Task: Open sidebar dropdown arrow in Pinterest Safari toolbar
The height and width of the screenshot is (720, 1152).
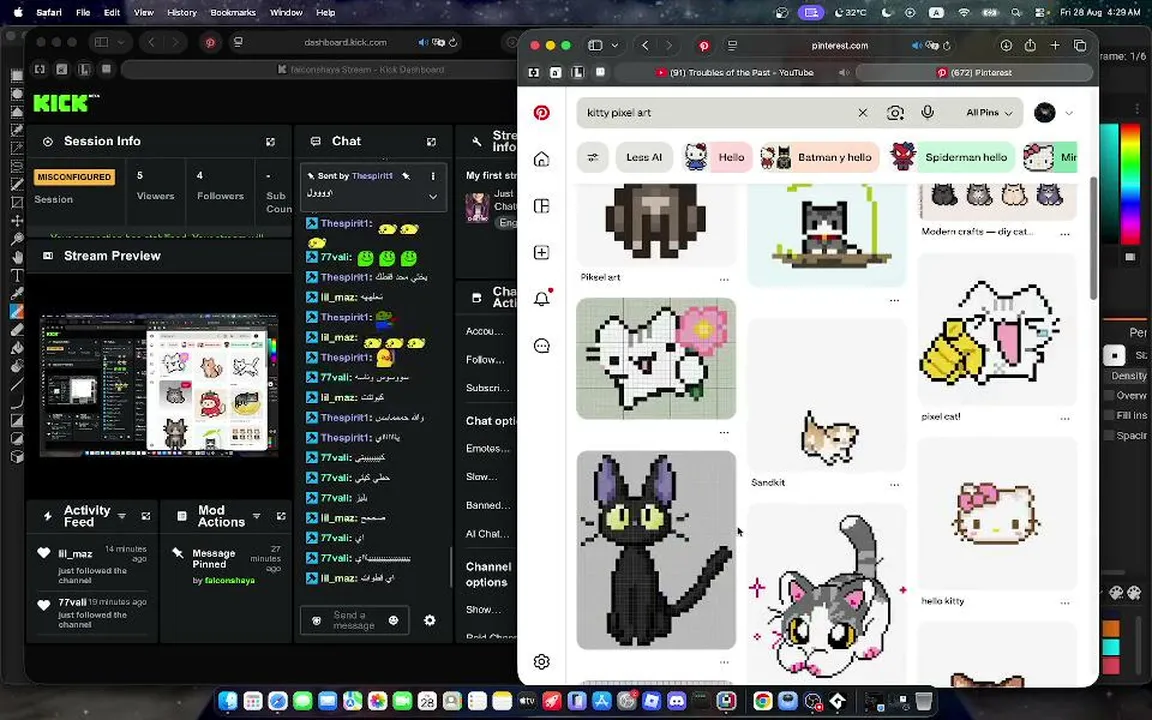Action: point(615,46)
